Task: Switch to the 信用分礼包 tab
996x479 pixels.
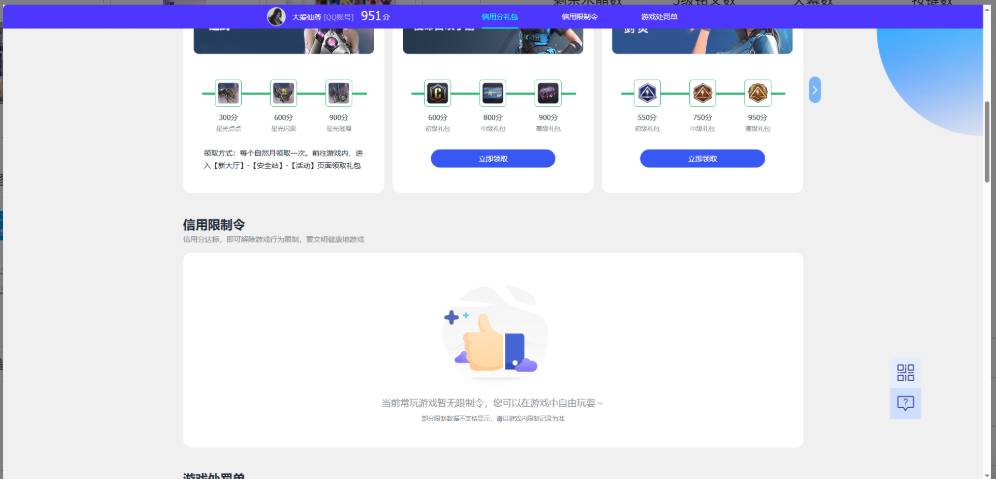Action: (x=500, y=17)
